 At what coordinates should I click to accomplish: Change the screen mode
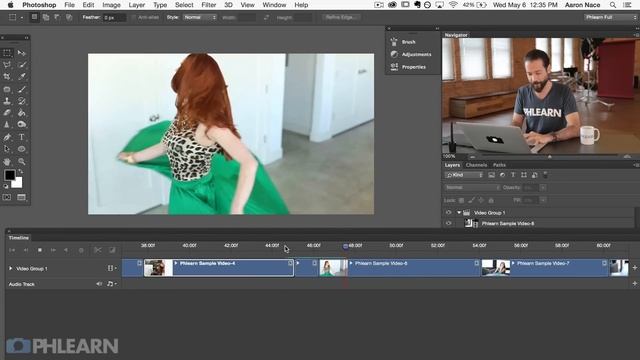point(22,198)
